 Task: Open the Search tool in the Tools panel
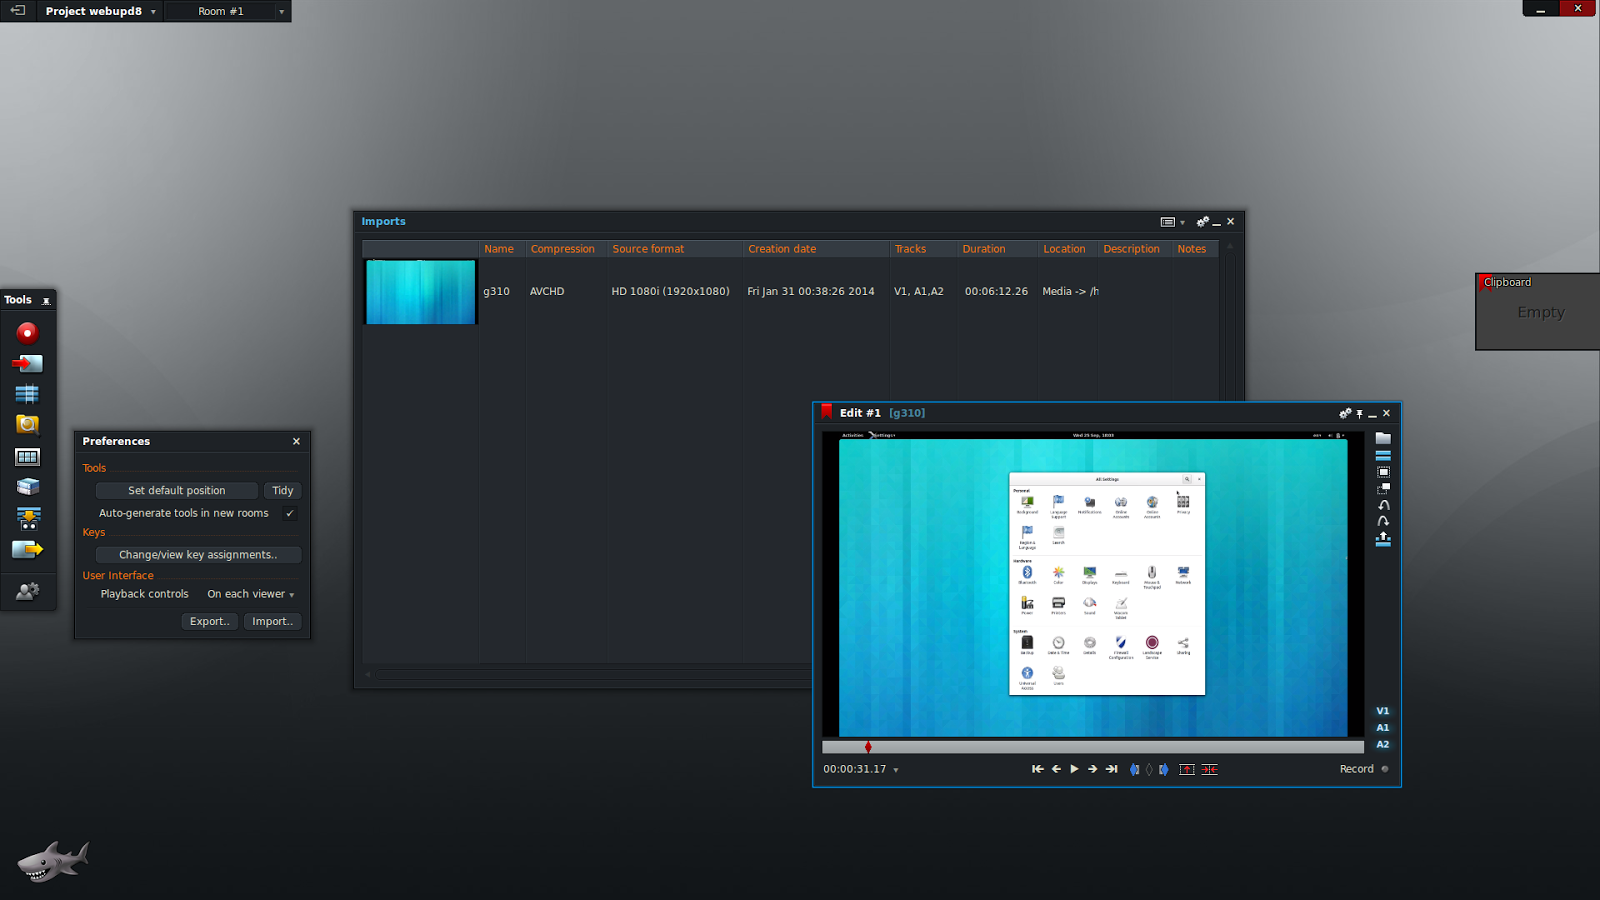coord(27,424)
